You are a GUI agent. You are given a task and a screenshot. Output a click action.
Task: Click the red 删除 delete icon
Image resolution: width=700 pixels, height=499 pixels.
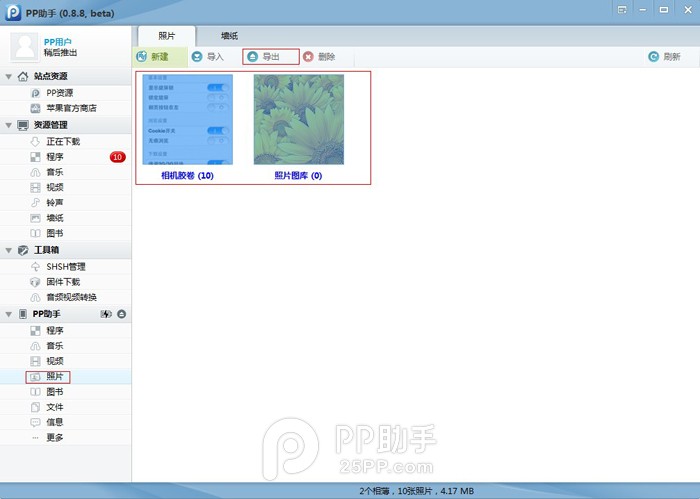pos(308,57)
